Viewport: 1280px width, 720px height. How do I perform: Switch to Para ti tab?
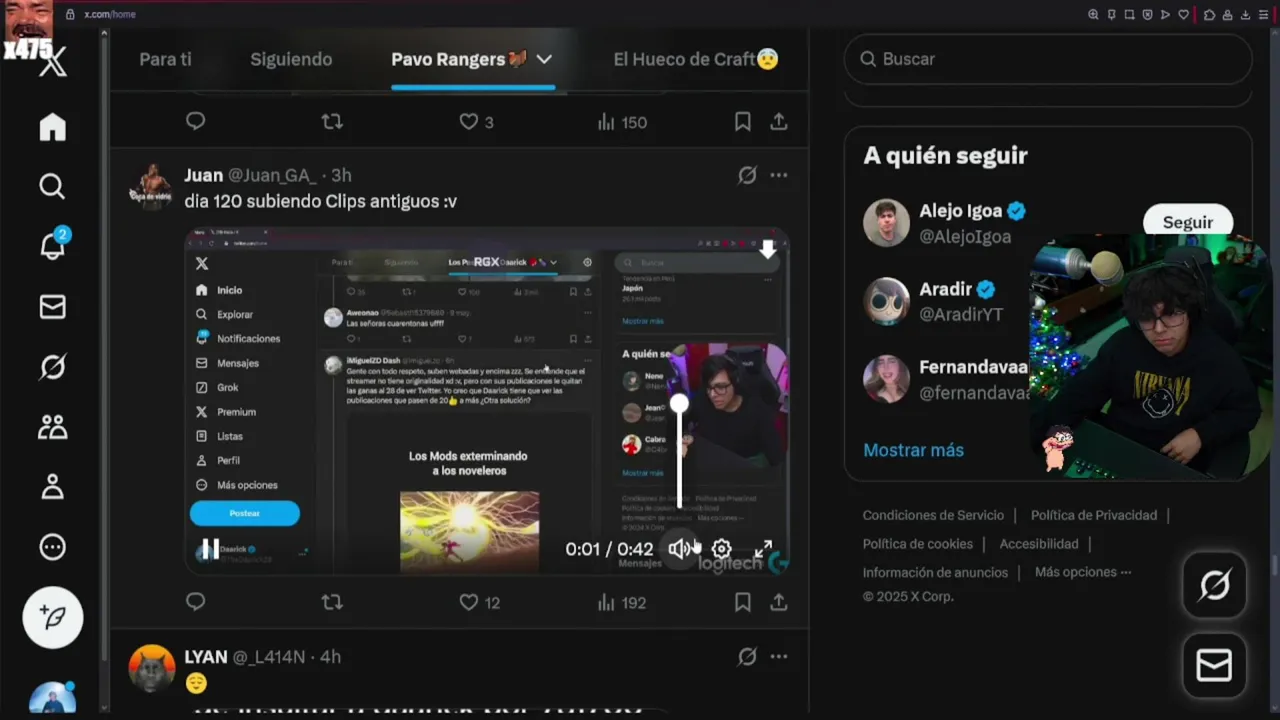165,59
